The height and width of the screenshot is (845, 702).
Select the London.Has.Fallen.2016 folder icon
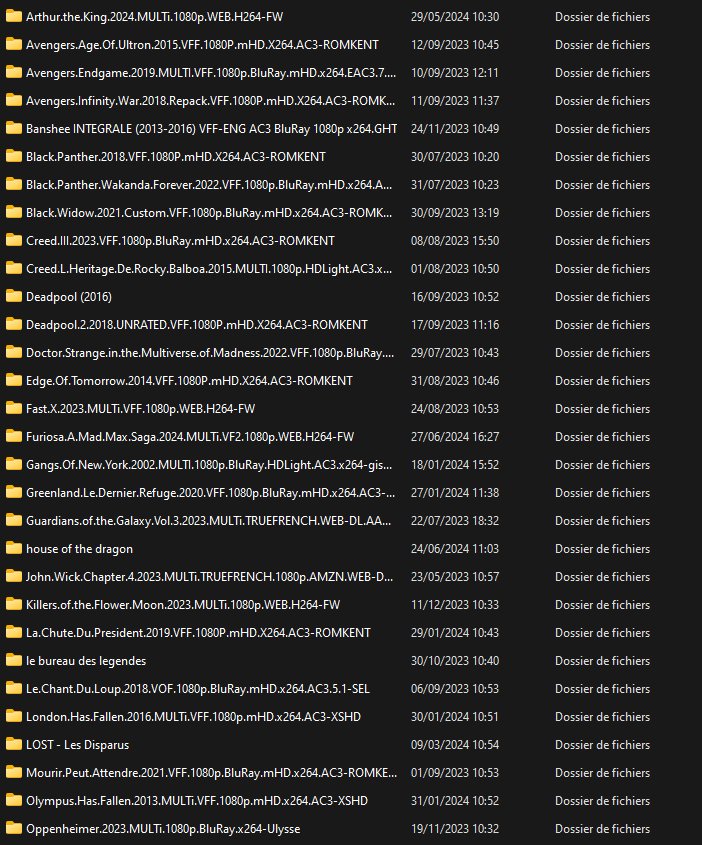(13, 717)
